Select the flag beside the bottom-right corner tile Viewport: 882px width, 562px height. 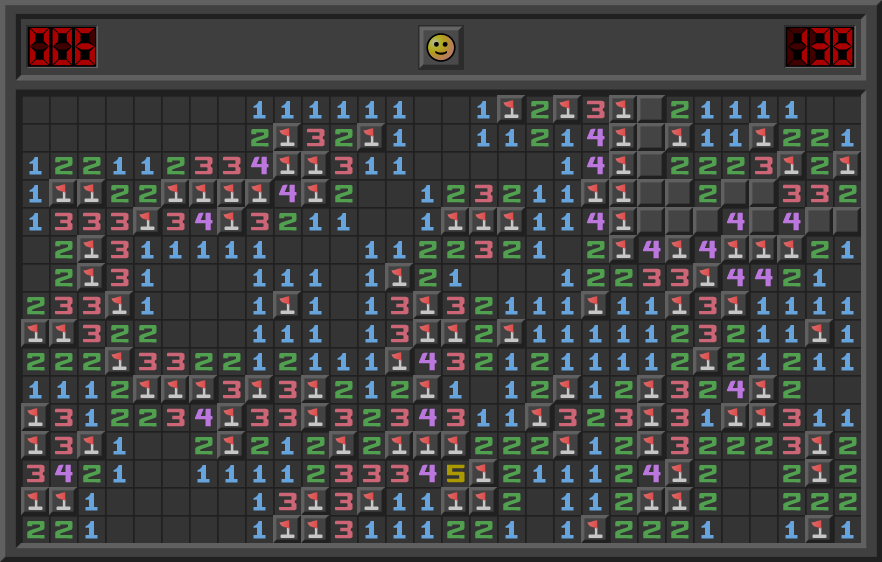[x=820, y=529]
